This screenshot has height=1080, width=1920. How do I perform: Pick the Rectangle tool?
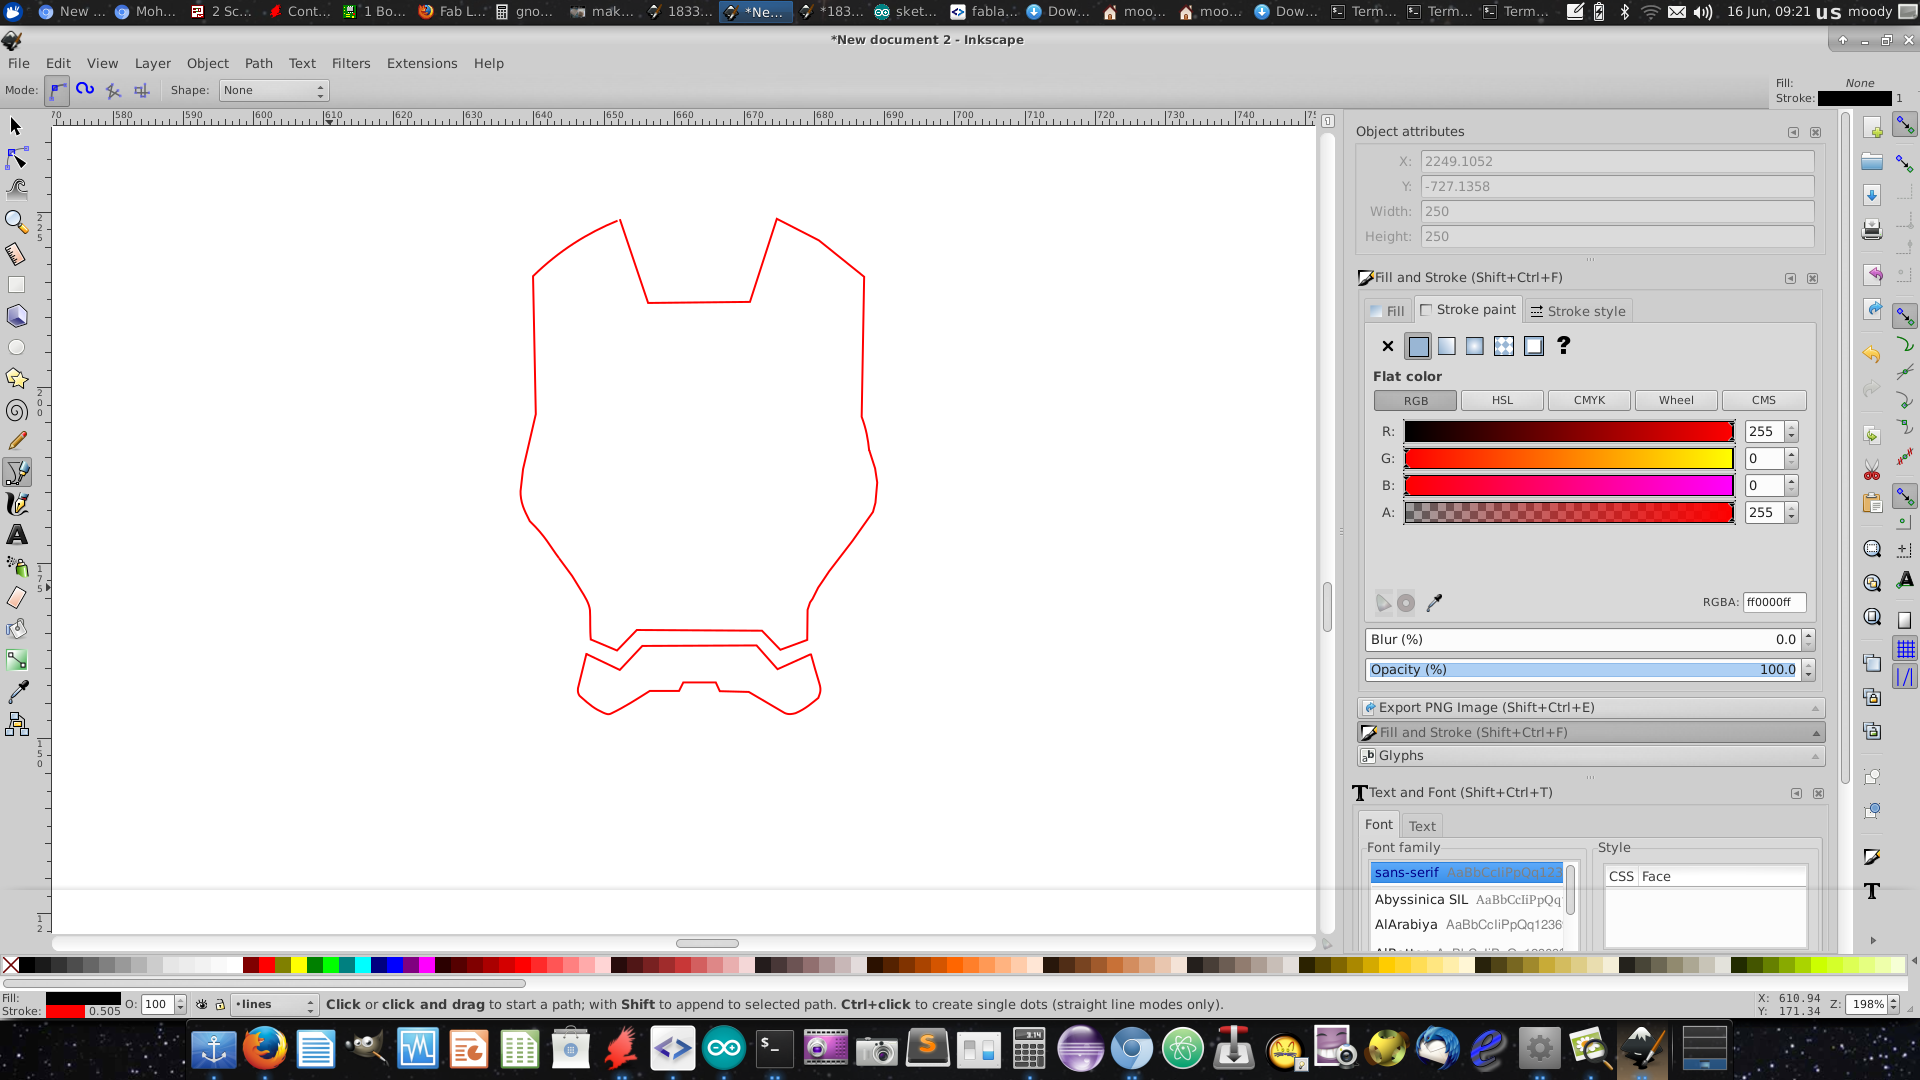[x=16, y=285]
